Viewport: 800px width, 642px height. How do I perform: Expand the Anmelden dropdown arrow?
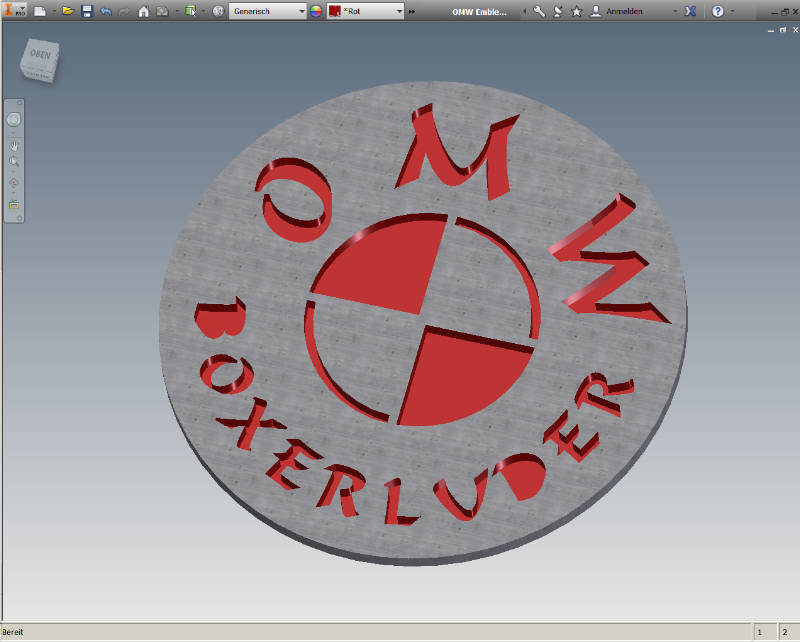[x=675, y=11]
